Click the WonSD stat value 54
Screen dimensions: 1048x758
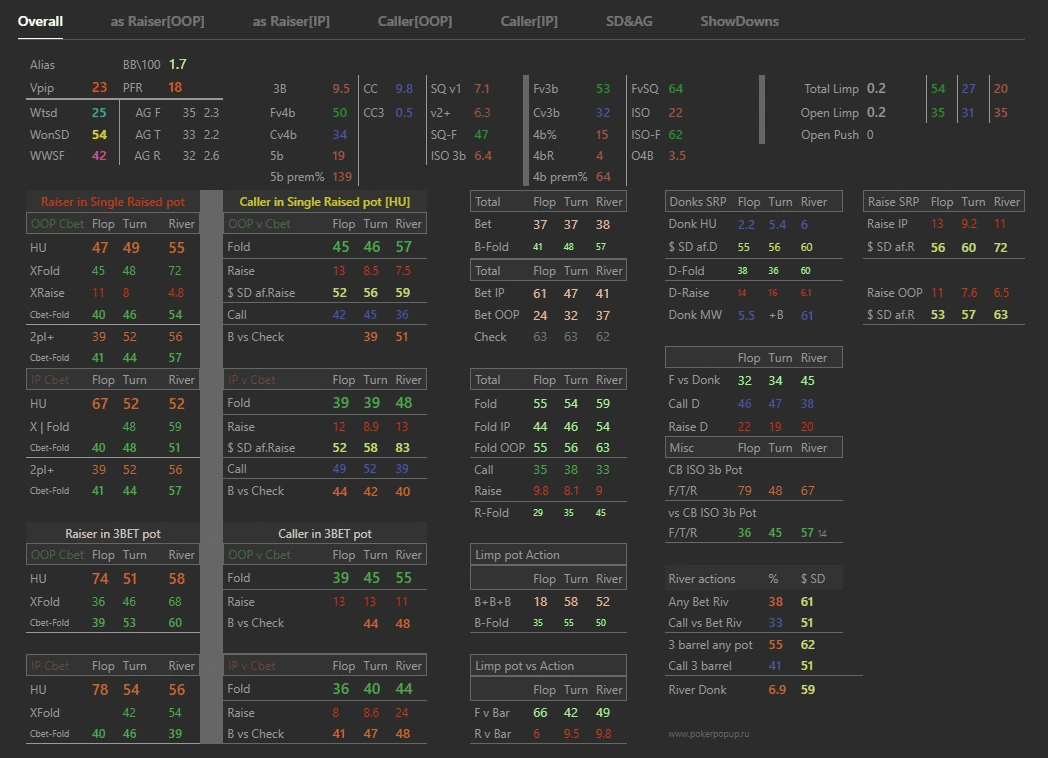tap(99, 134)
